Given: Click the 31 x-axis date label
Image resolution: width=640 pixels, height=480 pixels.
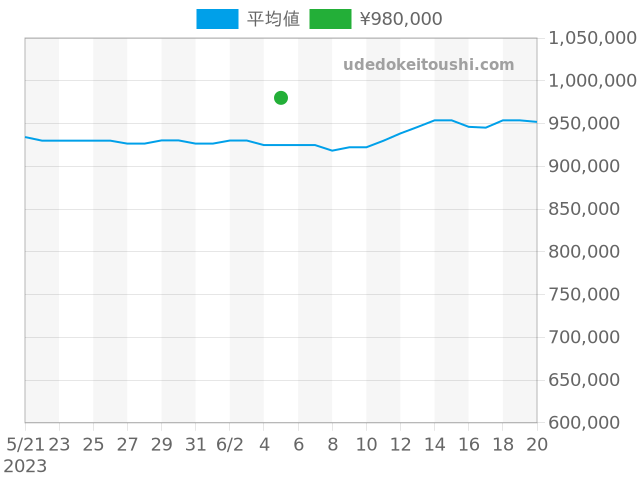Looking at the screenshot, I should point(196,444).
